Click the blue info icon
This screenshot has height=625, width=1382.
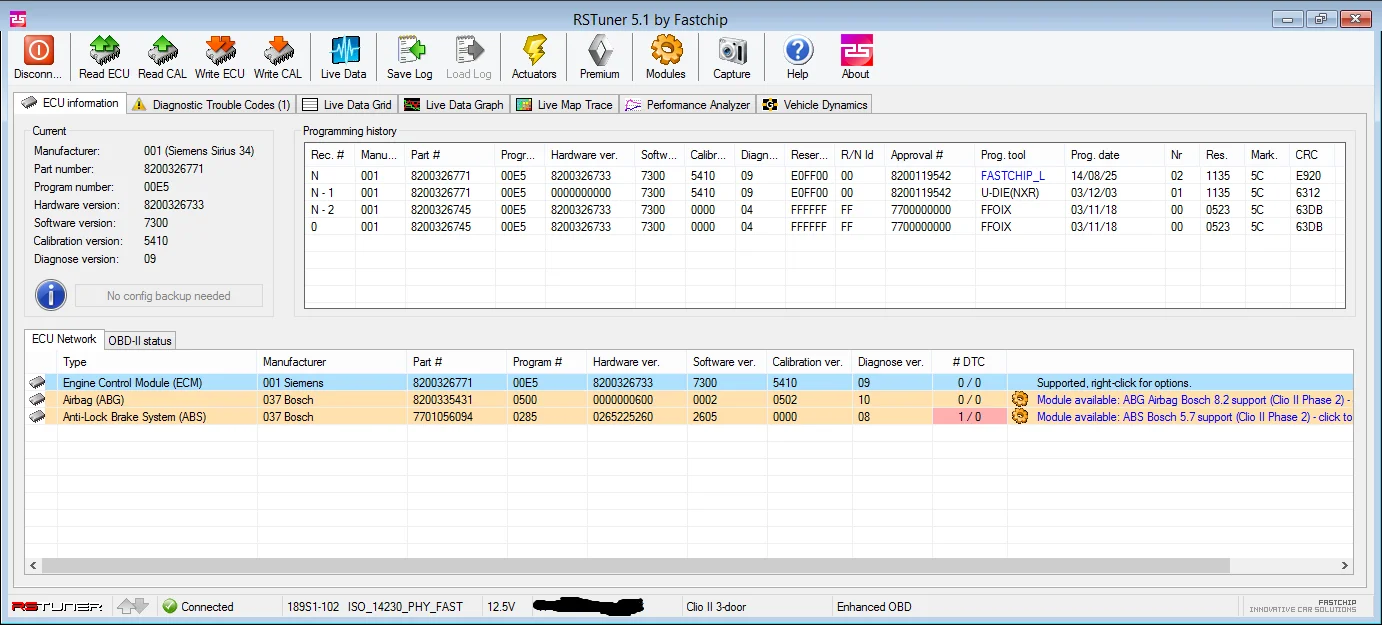coord(51,295)
